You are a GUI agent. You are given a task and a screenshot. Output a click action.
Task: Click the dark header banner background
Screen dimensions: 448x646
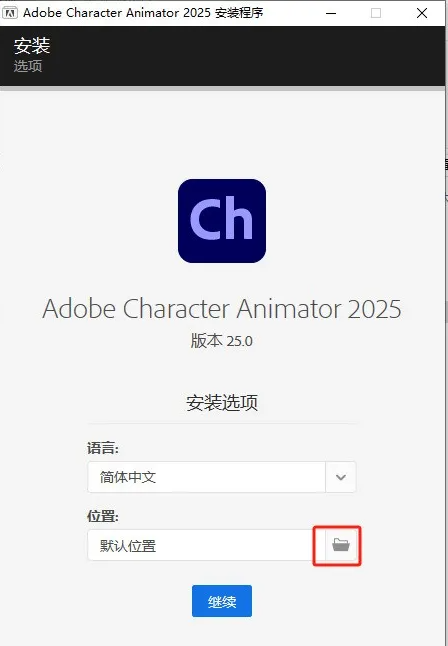247,56
